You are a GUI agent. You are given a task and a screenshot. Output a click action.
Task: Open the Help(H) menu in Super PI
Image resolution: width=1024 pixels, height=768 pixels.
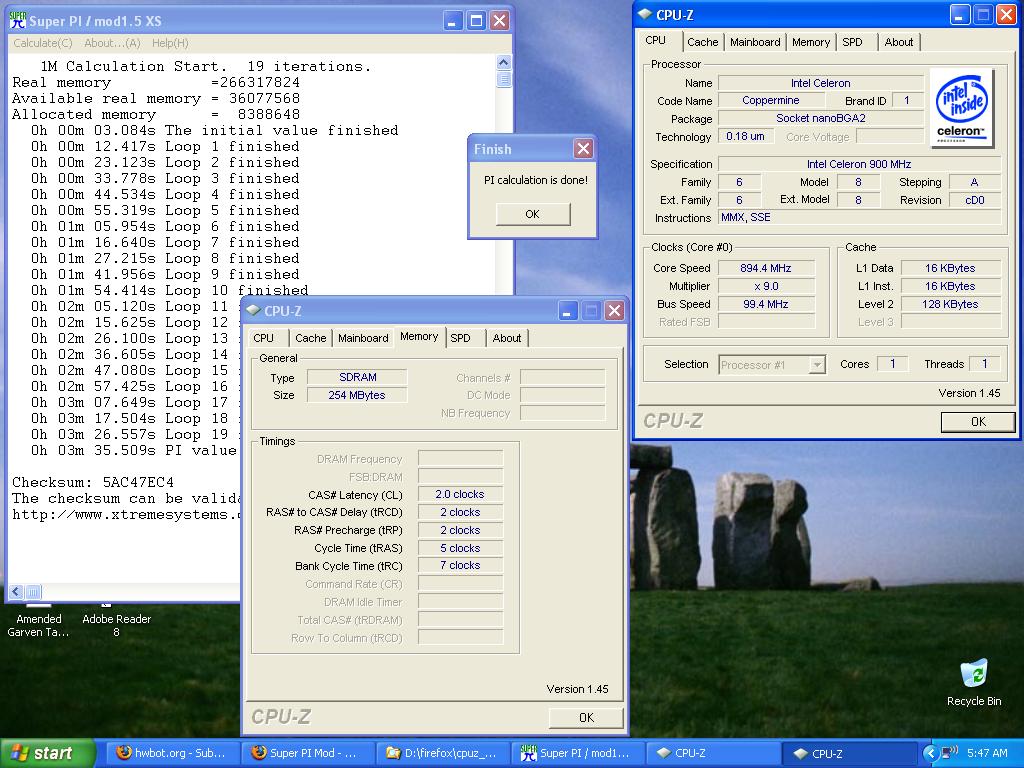point(170,43)
